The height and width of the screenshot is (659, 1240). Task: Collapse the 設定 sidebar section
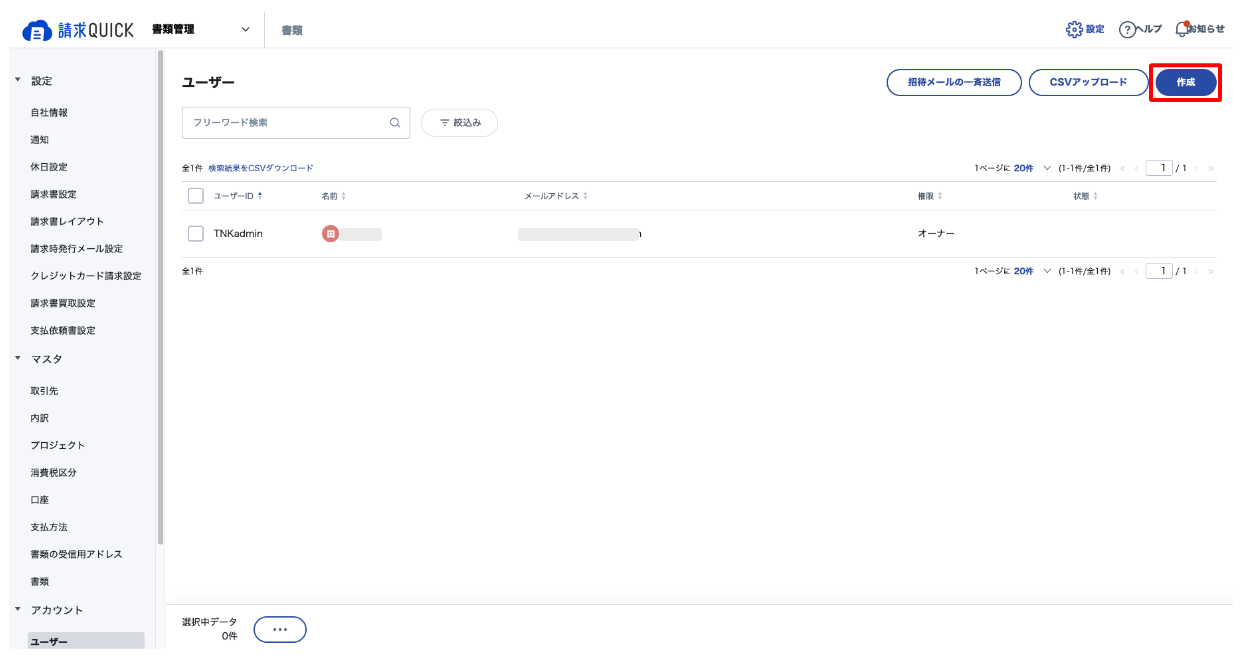pos(18,81)
